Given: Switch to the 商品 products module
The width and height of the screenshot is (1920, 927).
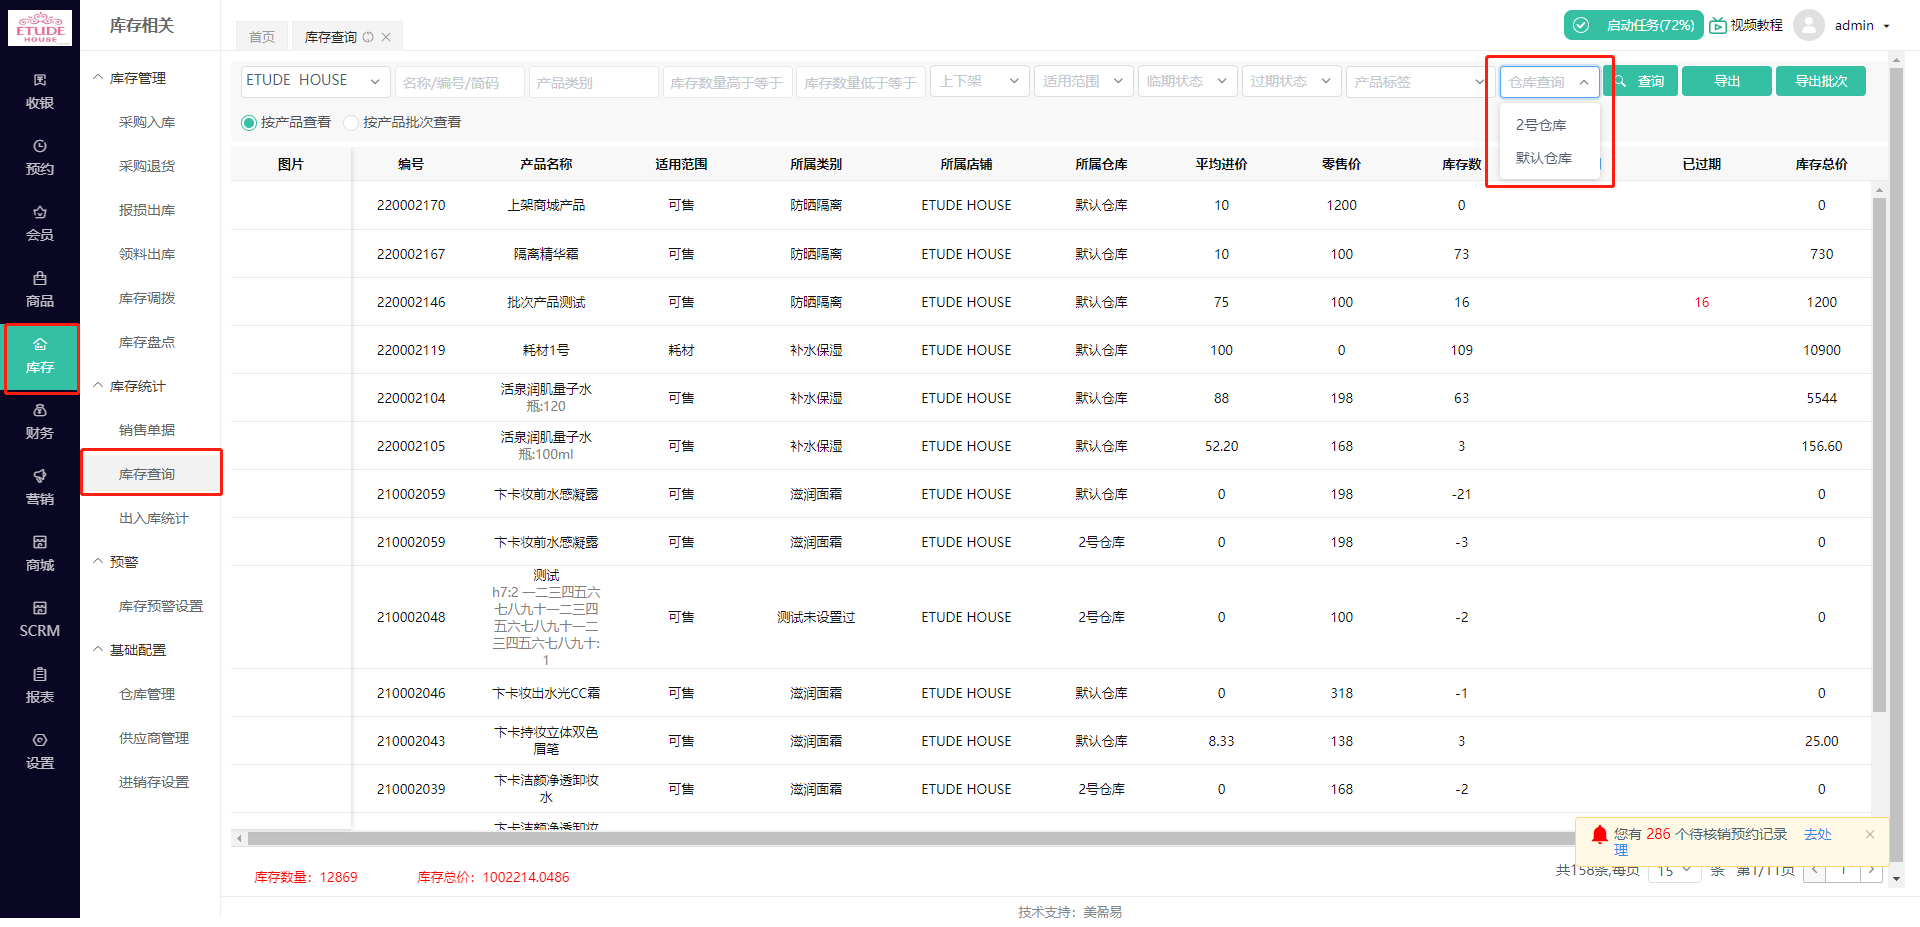Looking at the screenshot, I should [40, 290].
